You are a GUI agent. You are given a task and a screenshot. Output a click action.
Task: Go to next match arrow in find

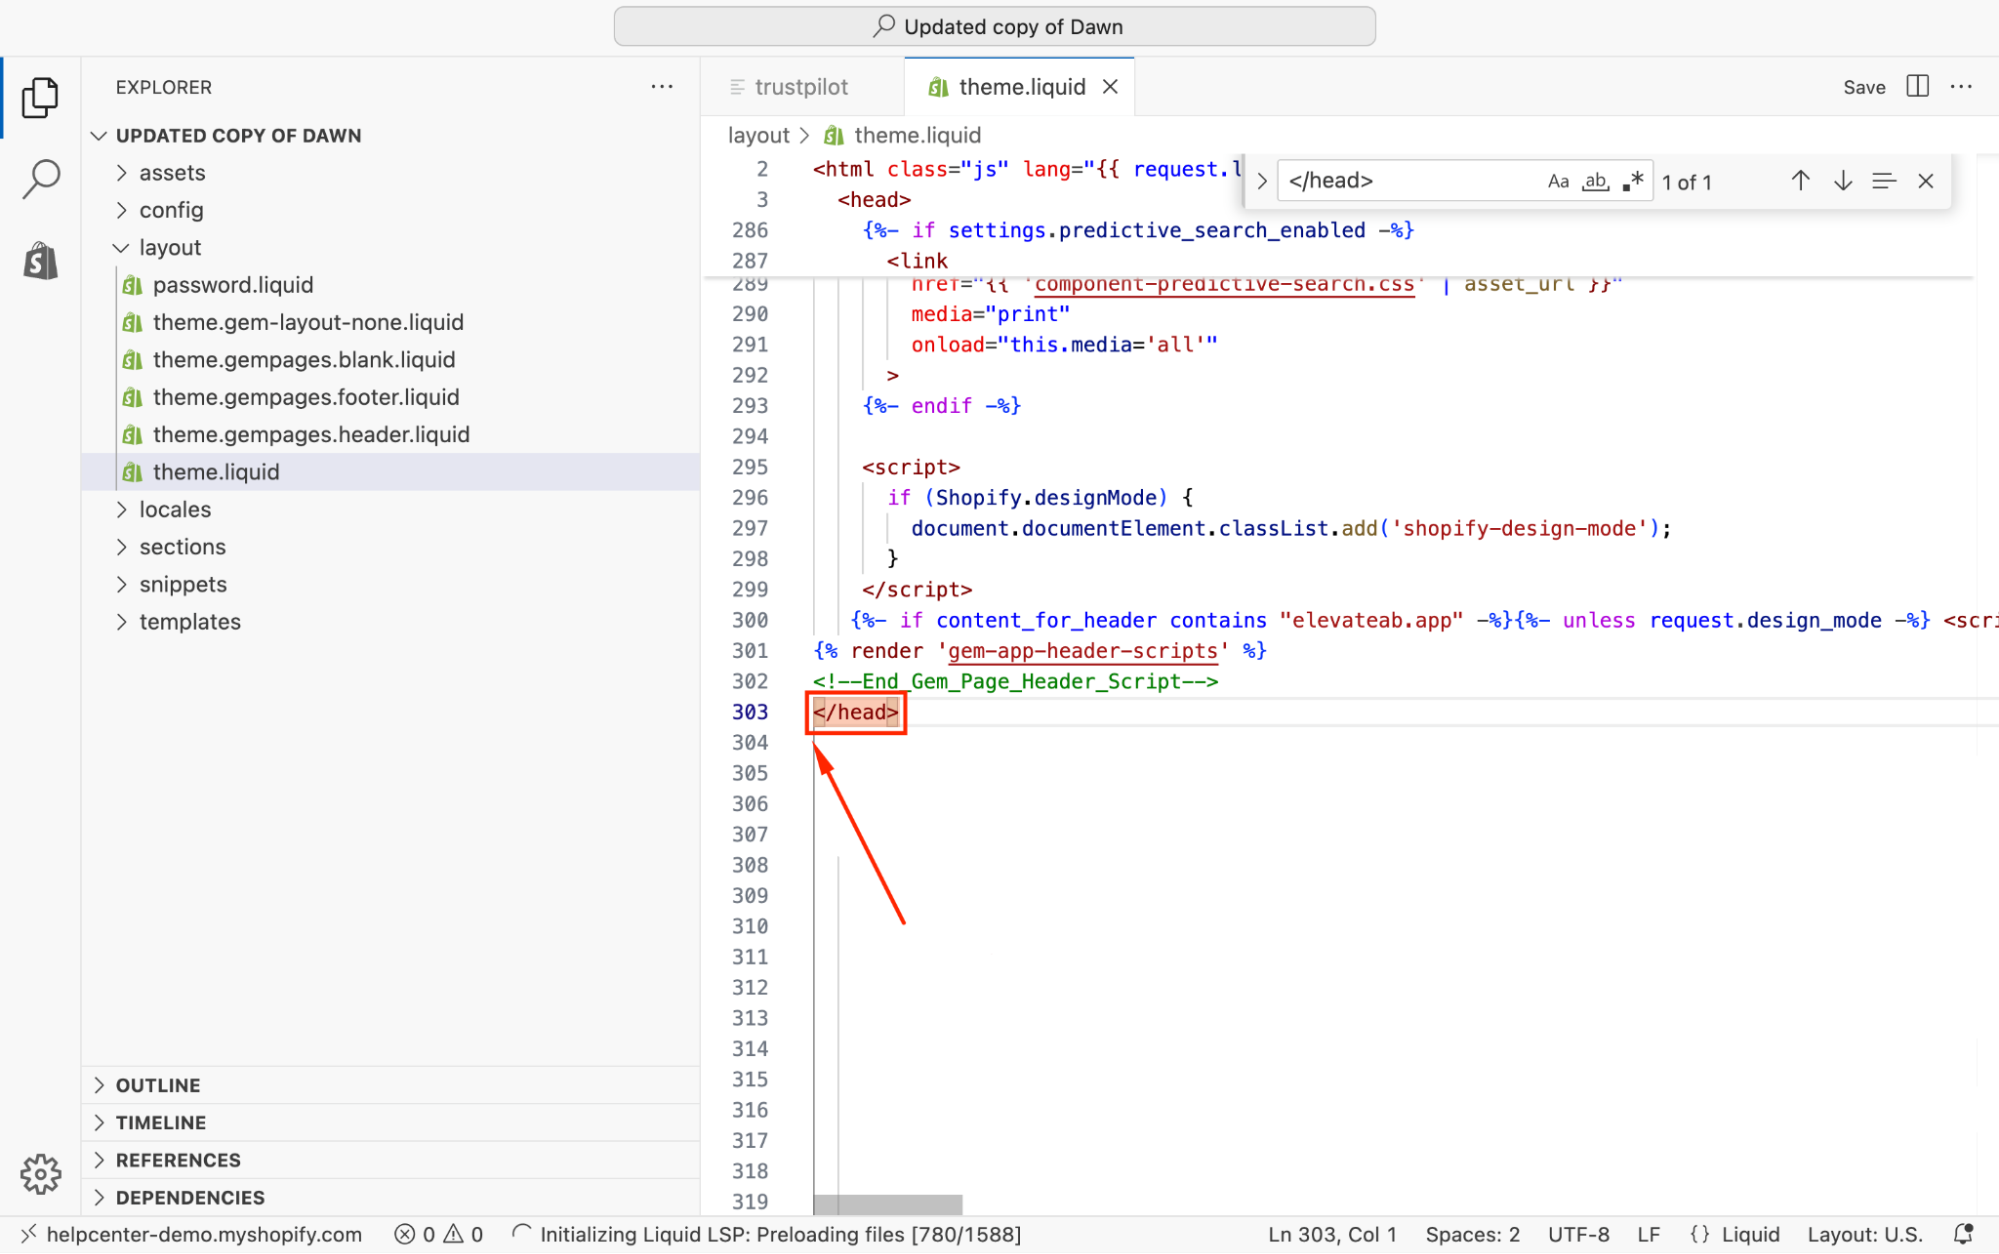[1842, 181]
